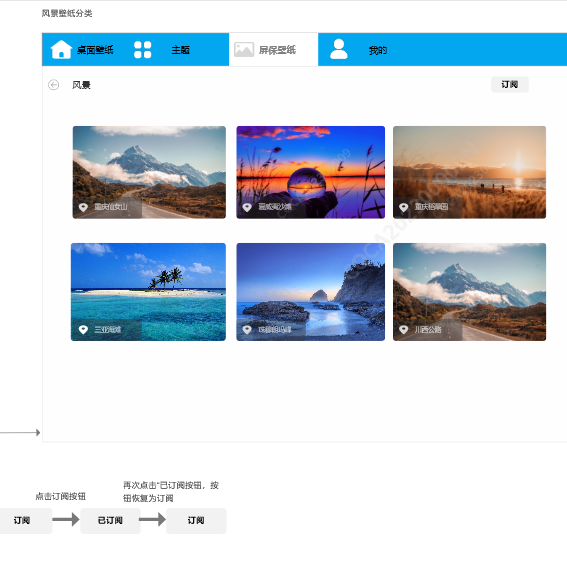Viewport: 567px width, 570px height.
Task: Click the four-square grid icon for 主题
Action: click(142, 50)
